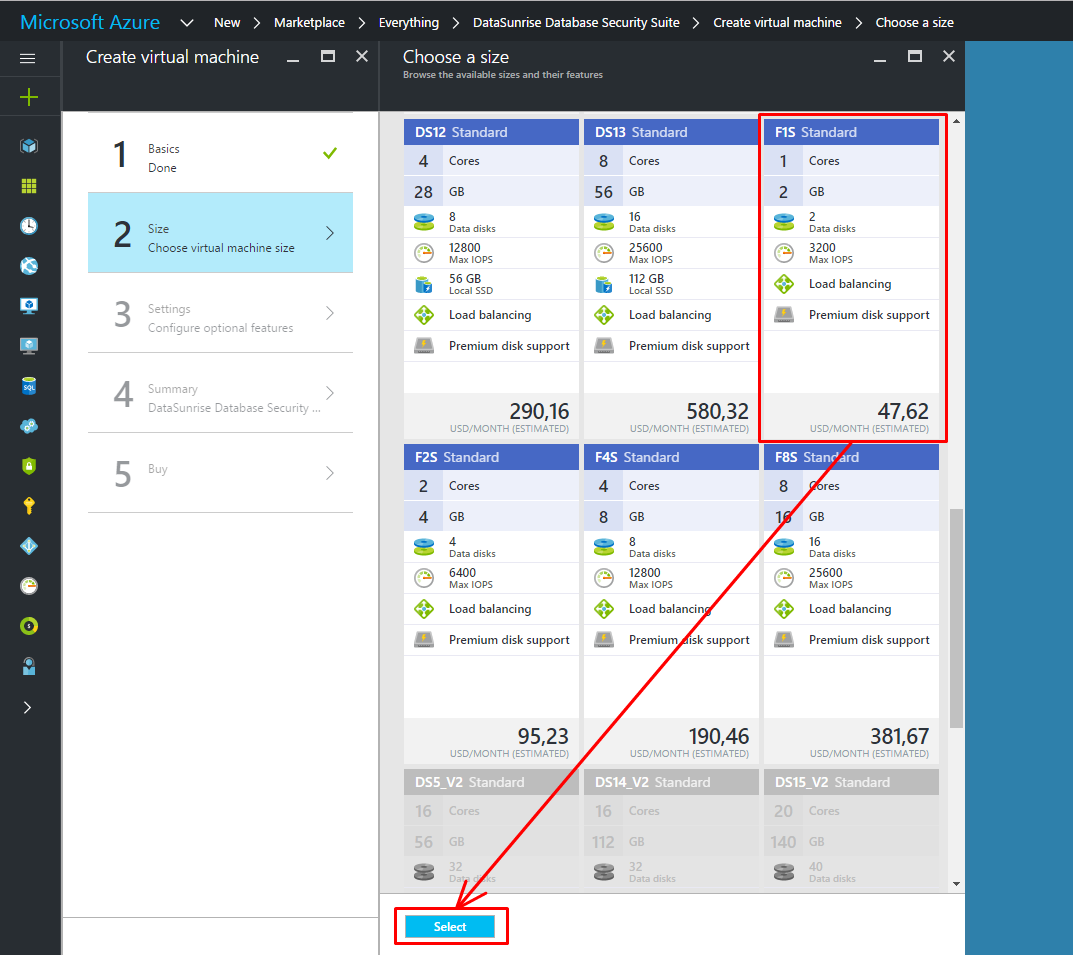Click the 95,23 price on F2S
The image size is (1073, 955).
[x=543, y=736]
